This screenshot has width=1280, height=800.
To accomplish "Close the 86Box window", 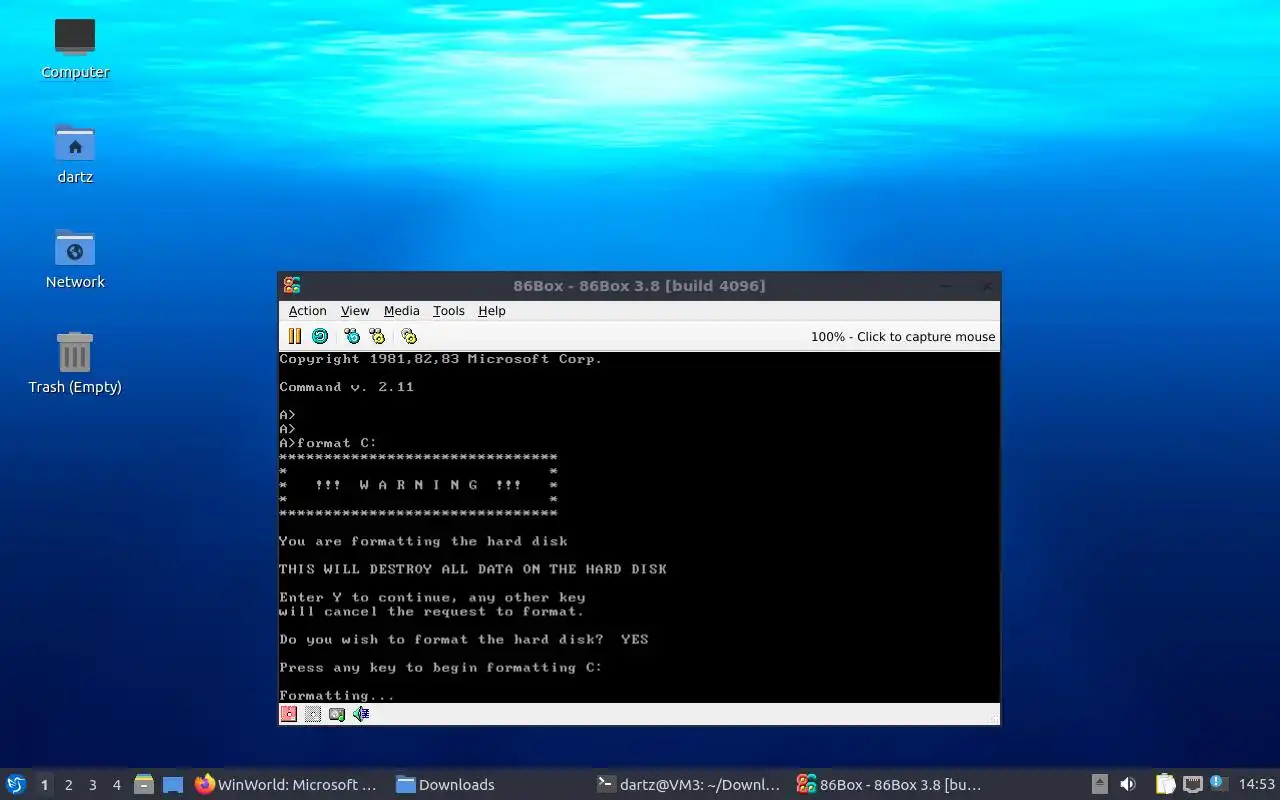I will [986, 286].
